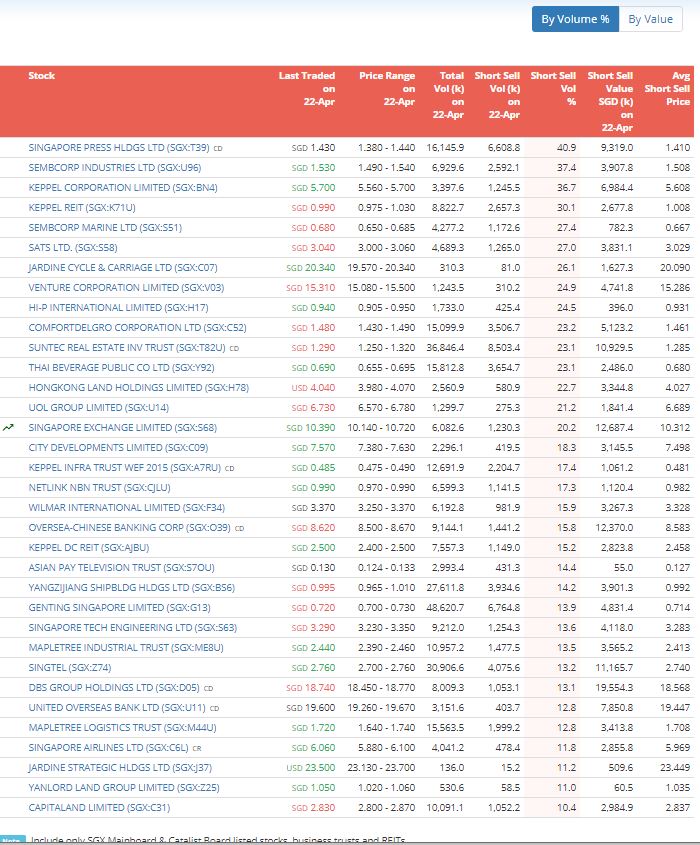
Task: Open Sembcorp Industries Ltd (SGX:U96) link
Action: click(x=114, y=168)
